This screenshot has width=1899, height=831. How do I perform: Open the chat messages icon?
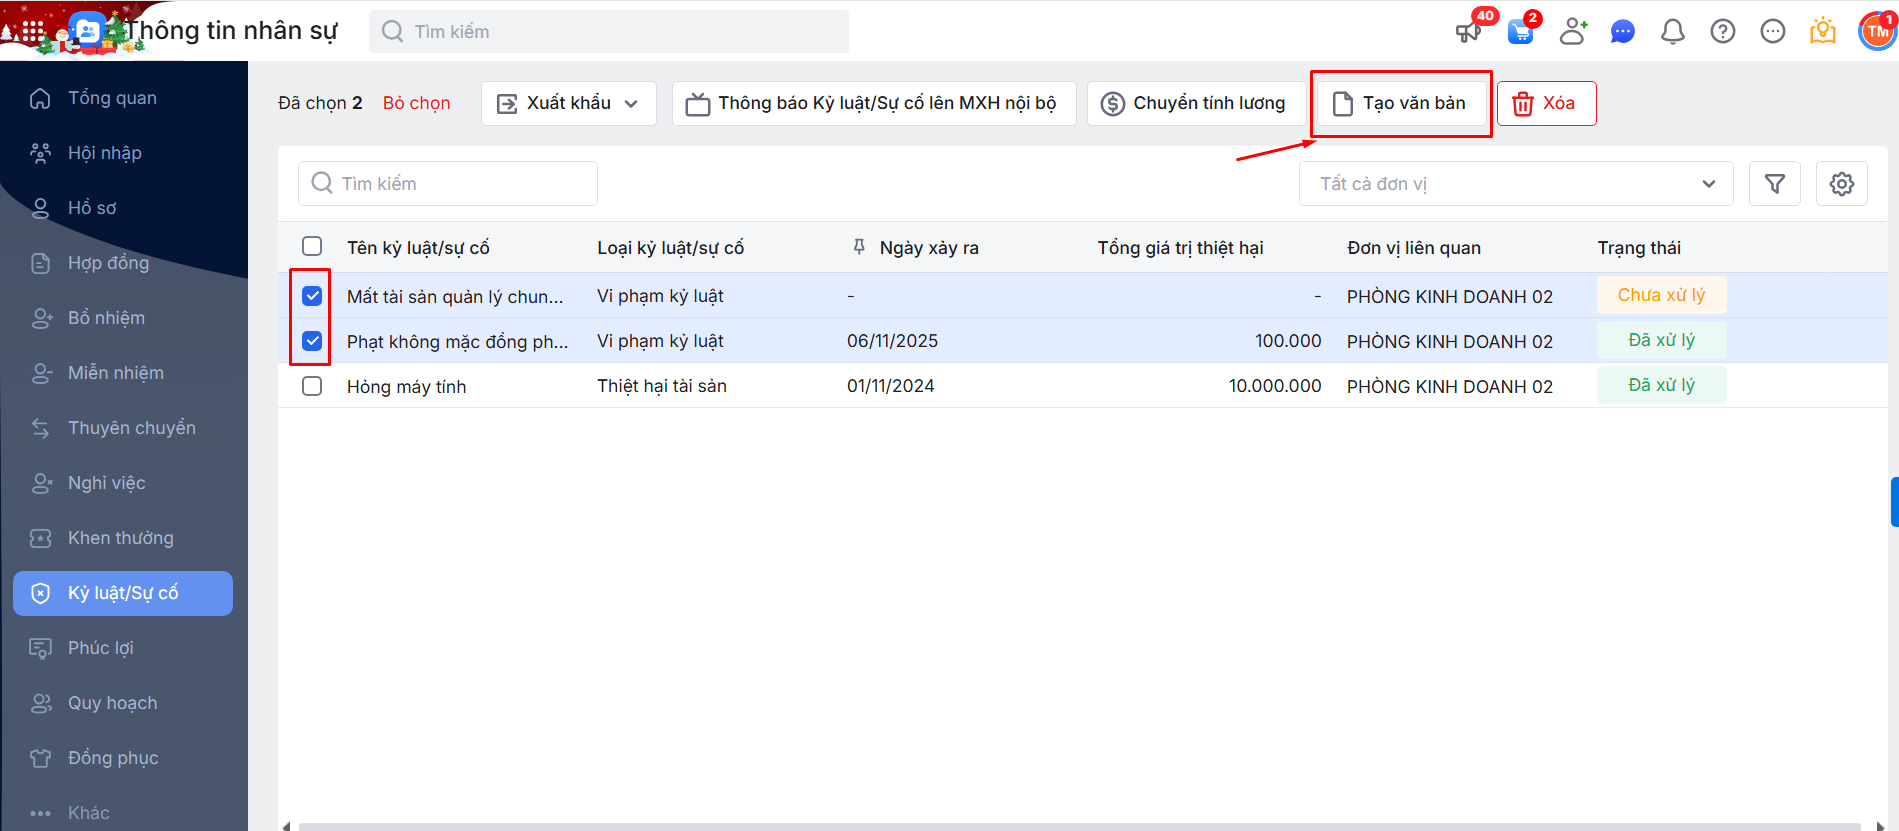pyautogui.click(x=1623, y=32)
